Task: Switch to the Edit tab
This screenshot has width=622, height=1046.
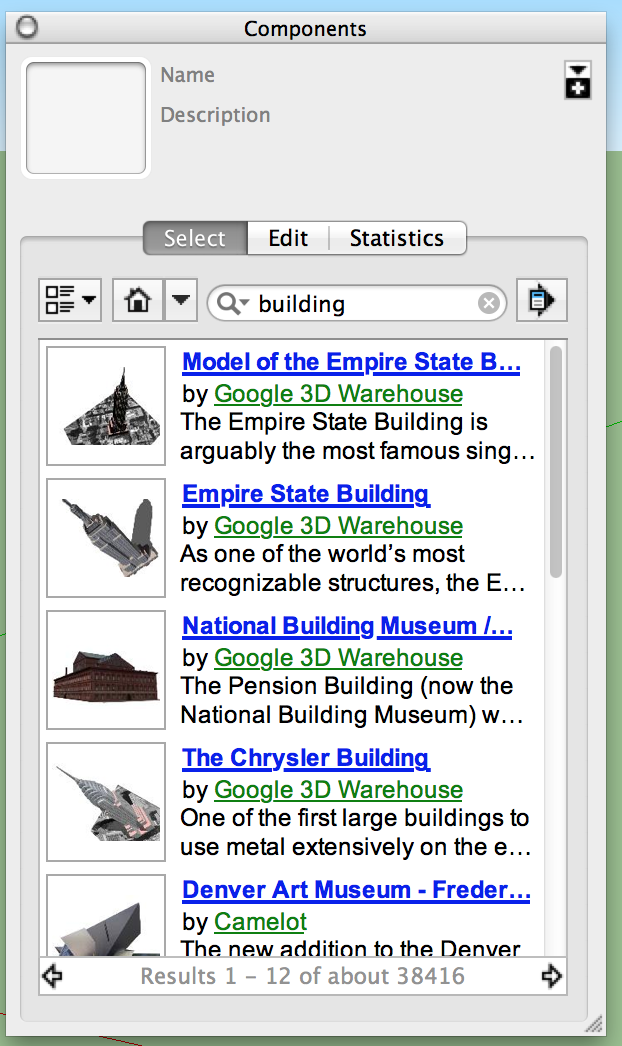Action: click(288, 238)
